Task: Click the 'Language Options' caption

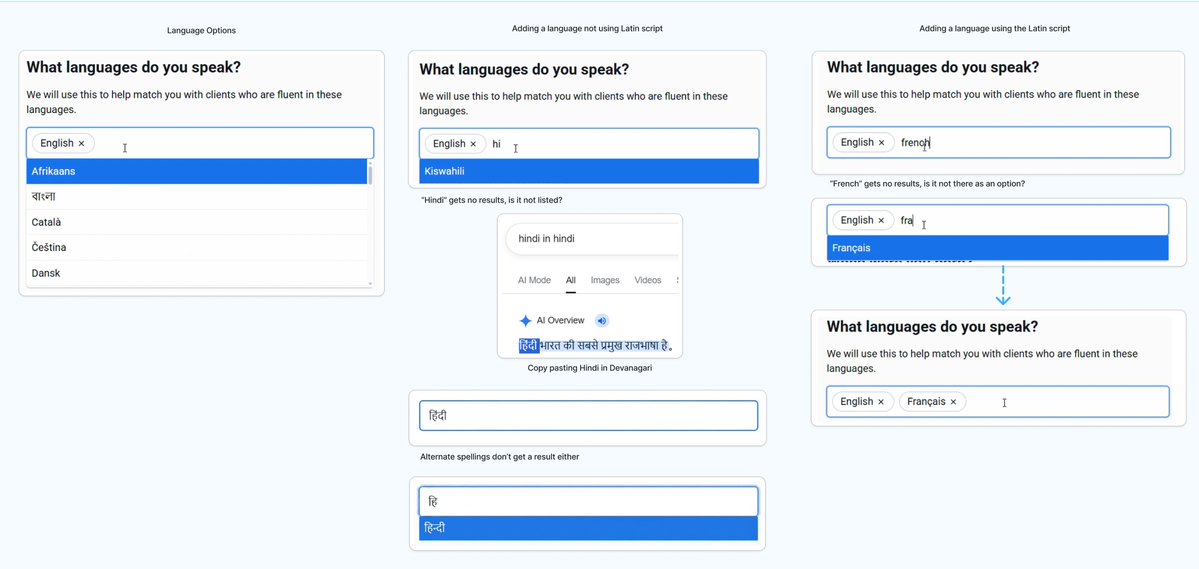Action: [201, 31]
